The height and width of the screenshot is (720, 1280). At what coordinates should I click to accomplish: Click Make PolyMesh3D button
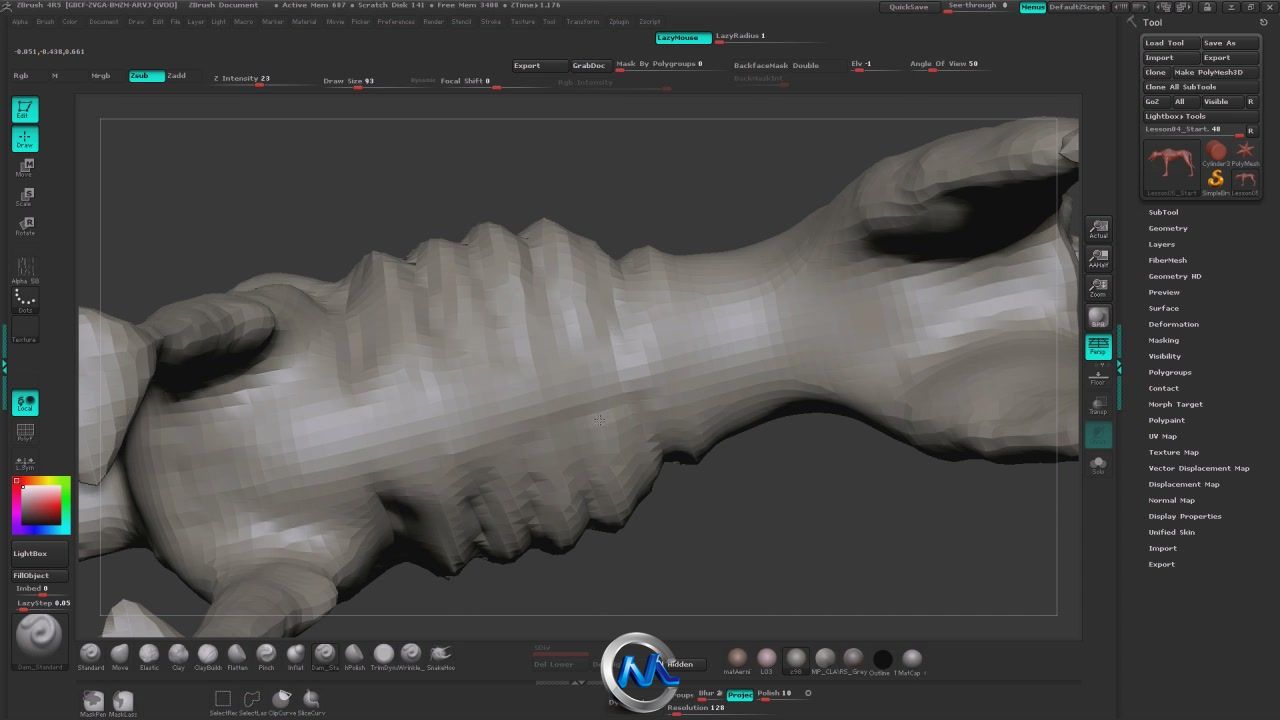pos(1215,72)
